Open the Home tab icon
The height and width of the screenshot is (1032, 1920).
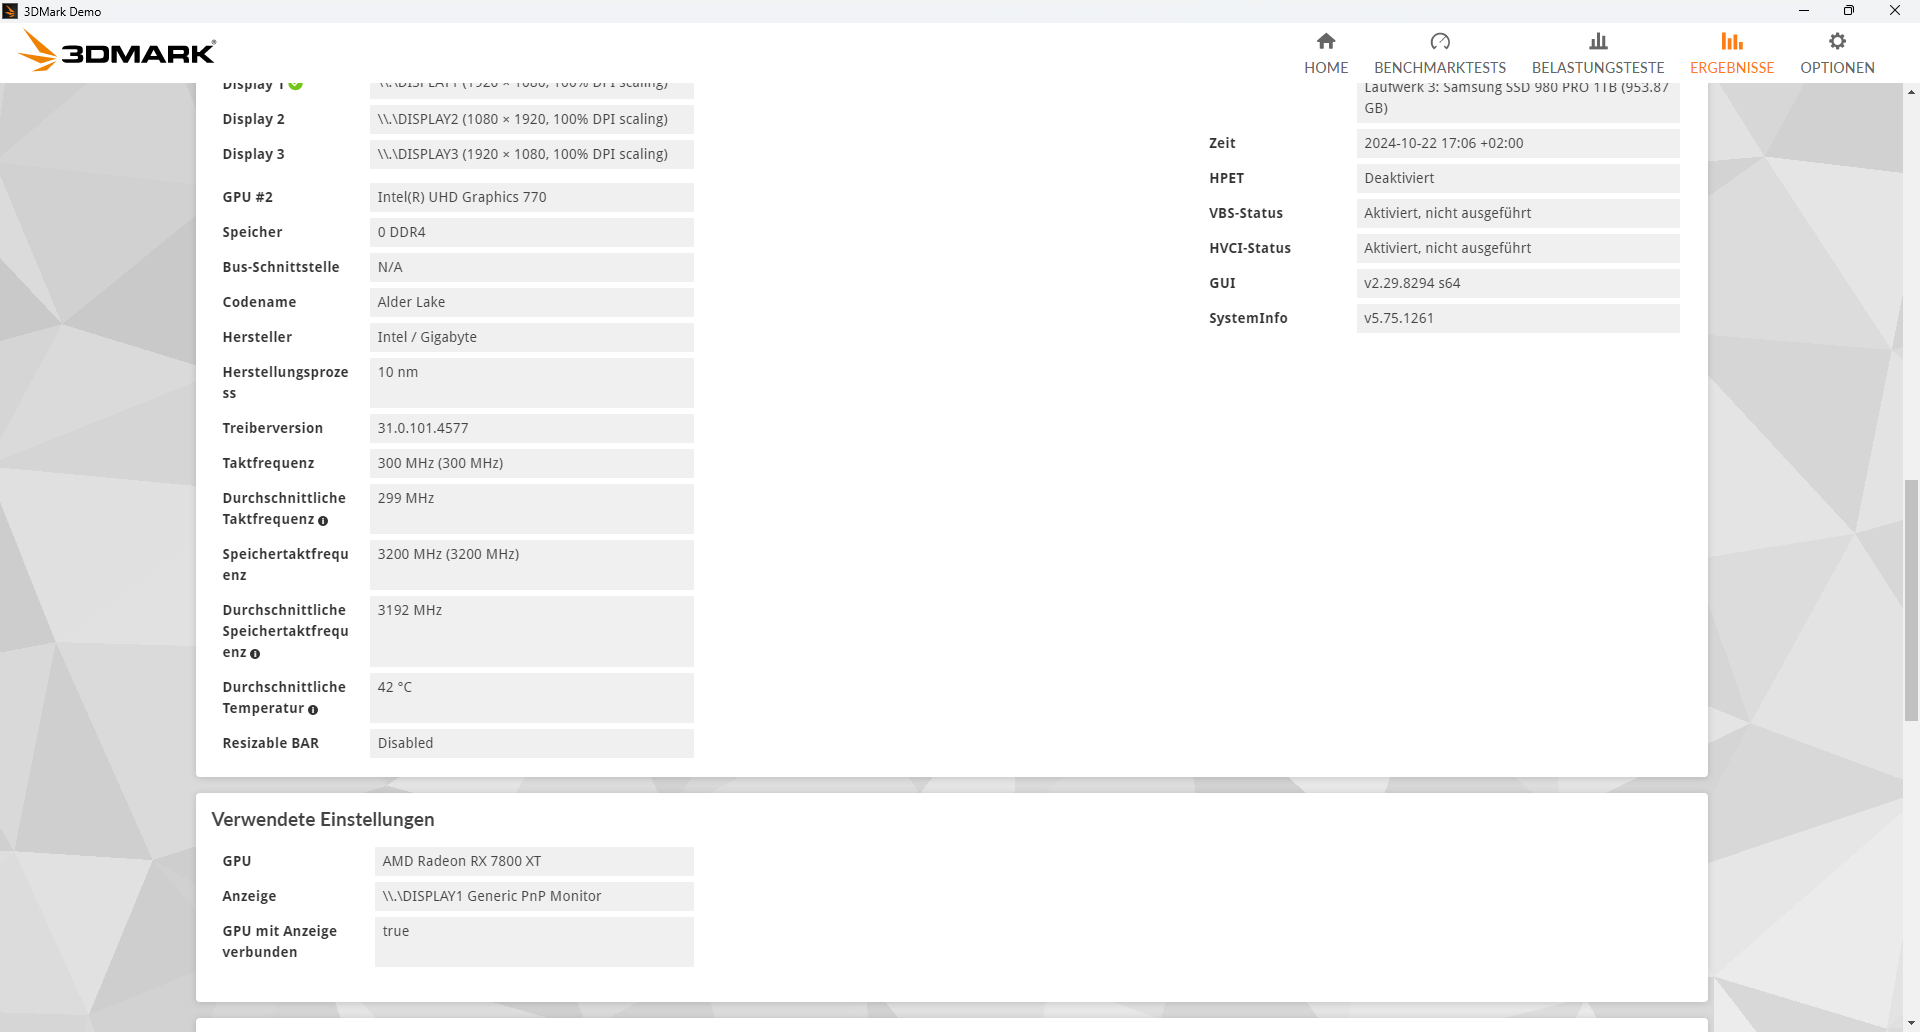[x=1326, y=41]
